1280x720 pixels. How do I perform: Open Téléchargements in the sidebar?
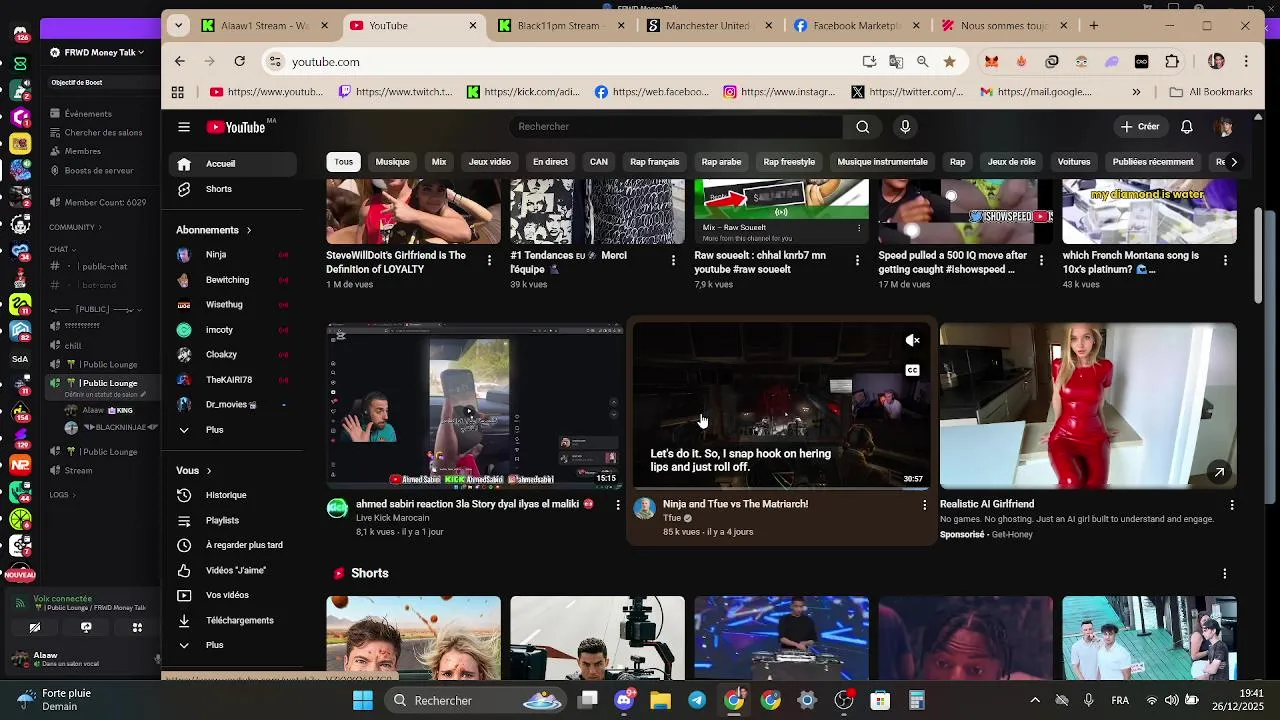pyautogui.click(x=239, y=620)
